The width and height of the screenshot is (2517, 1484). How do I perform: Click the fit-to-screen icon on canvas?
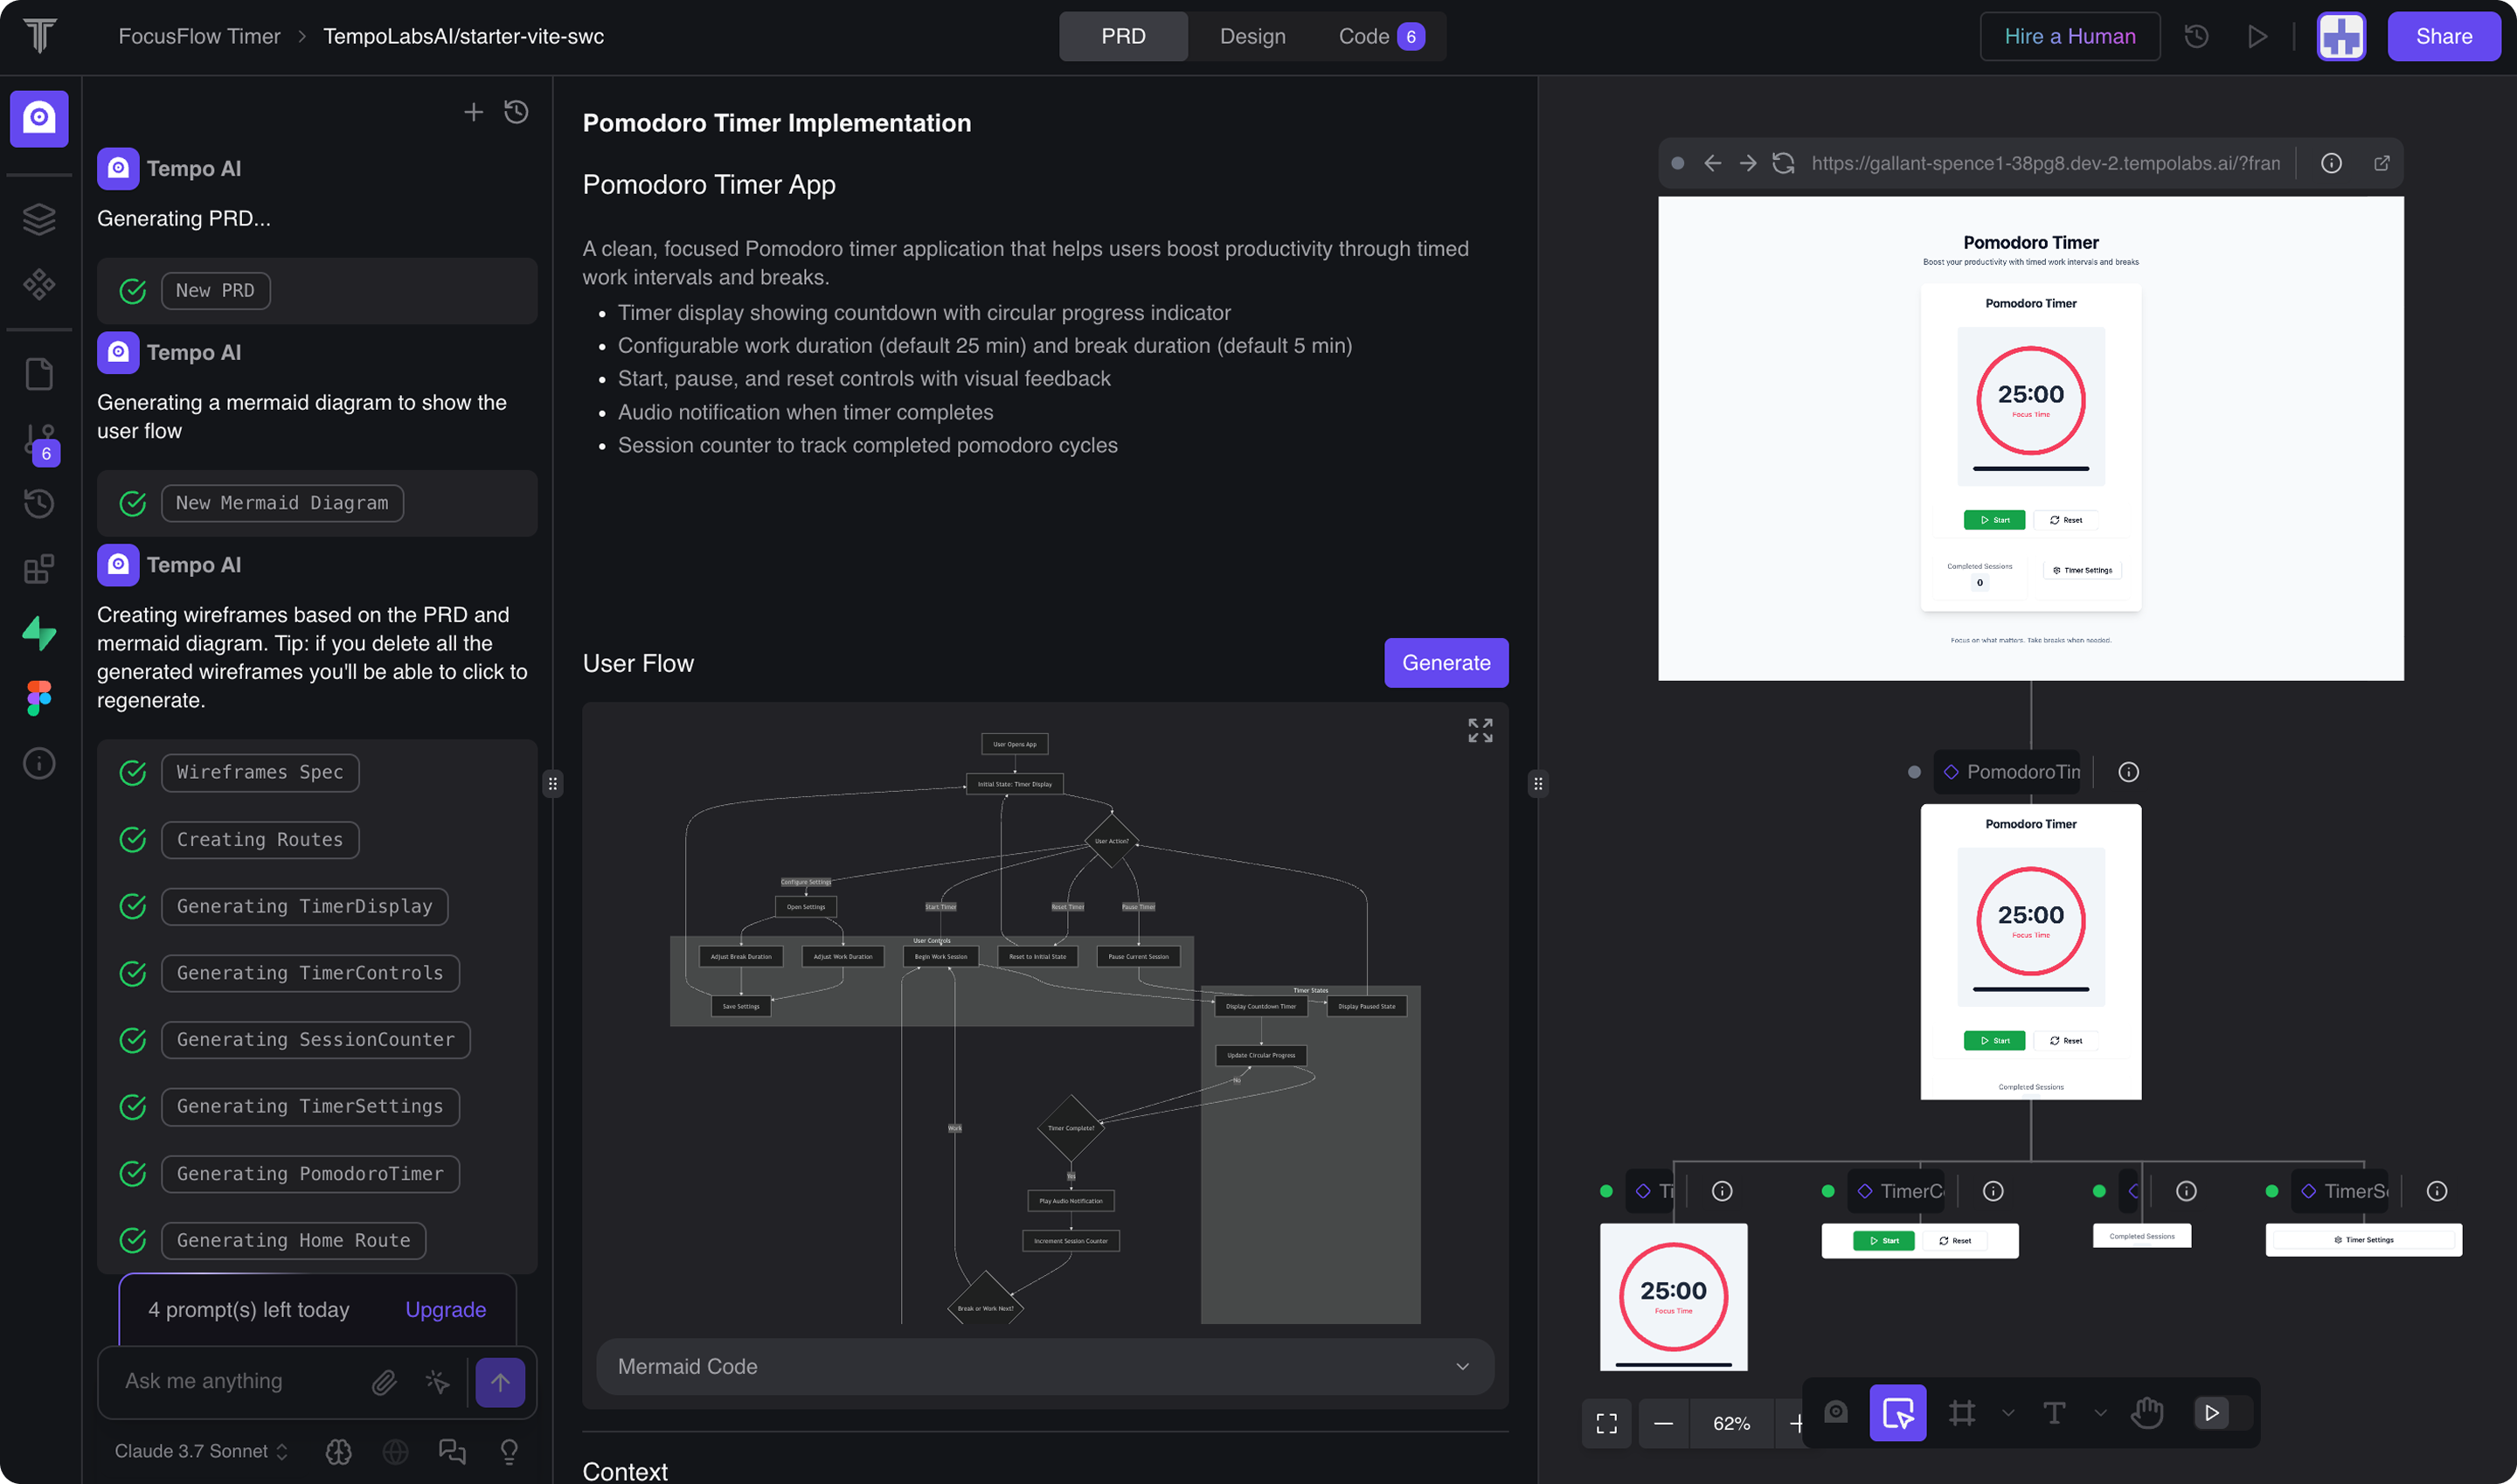(1606, 1424)
